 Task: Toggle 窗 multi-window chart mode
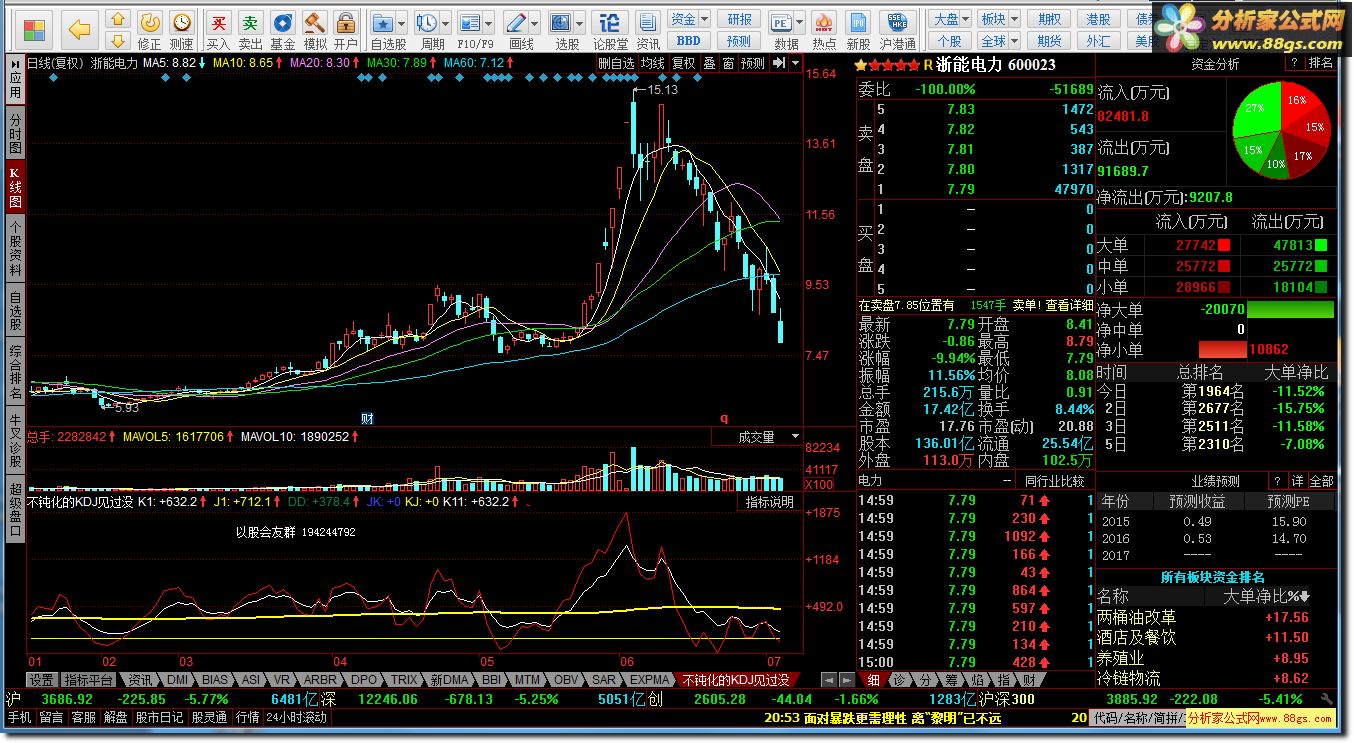click(728, 63)
